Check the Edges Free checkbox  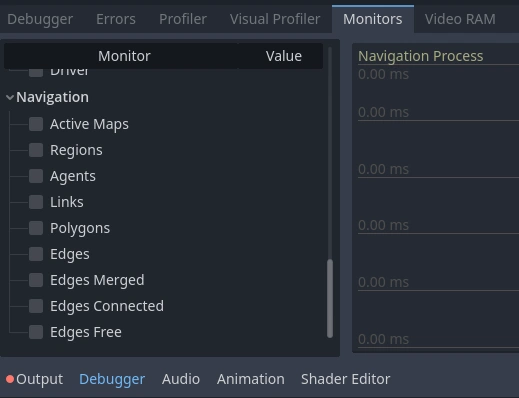(36, 332)
